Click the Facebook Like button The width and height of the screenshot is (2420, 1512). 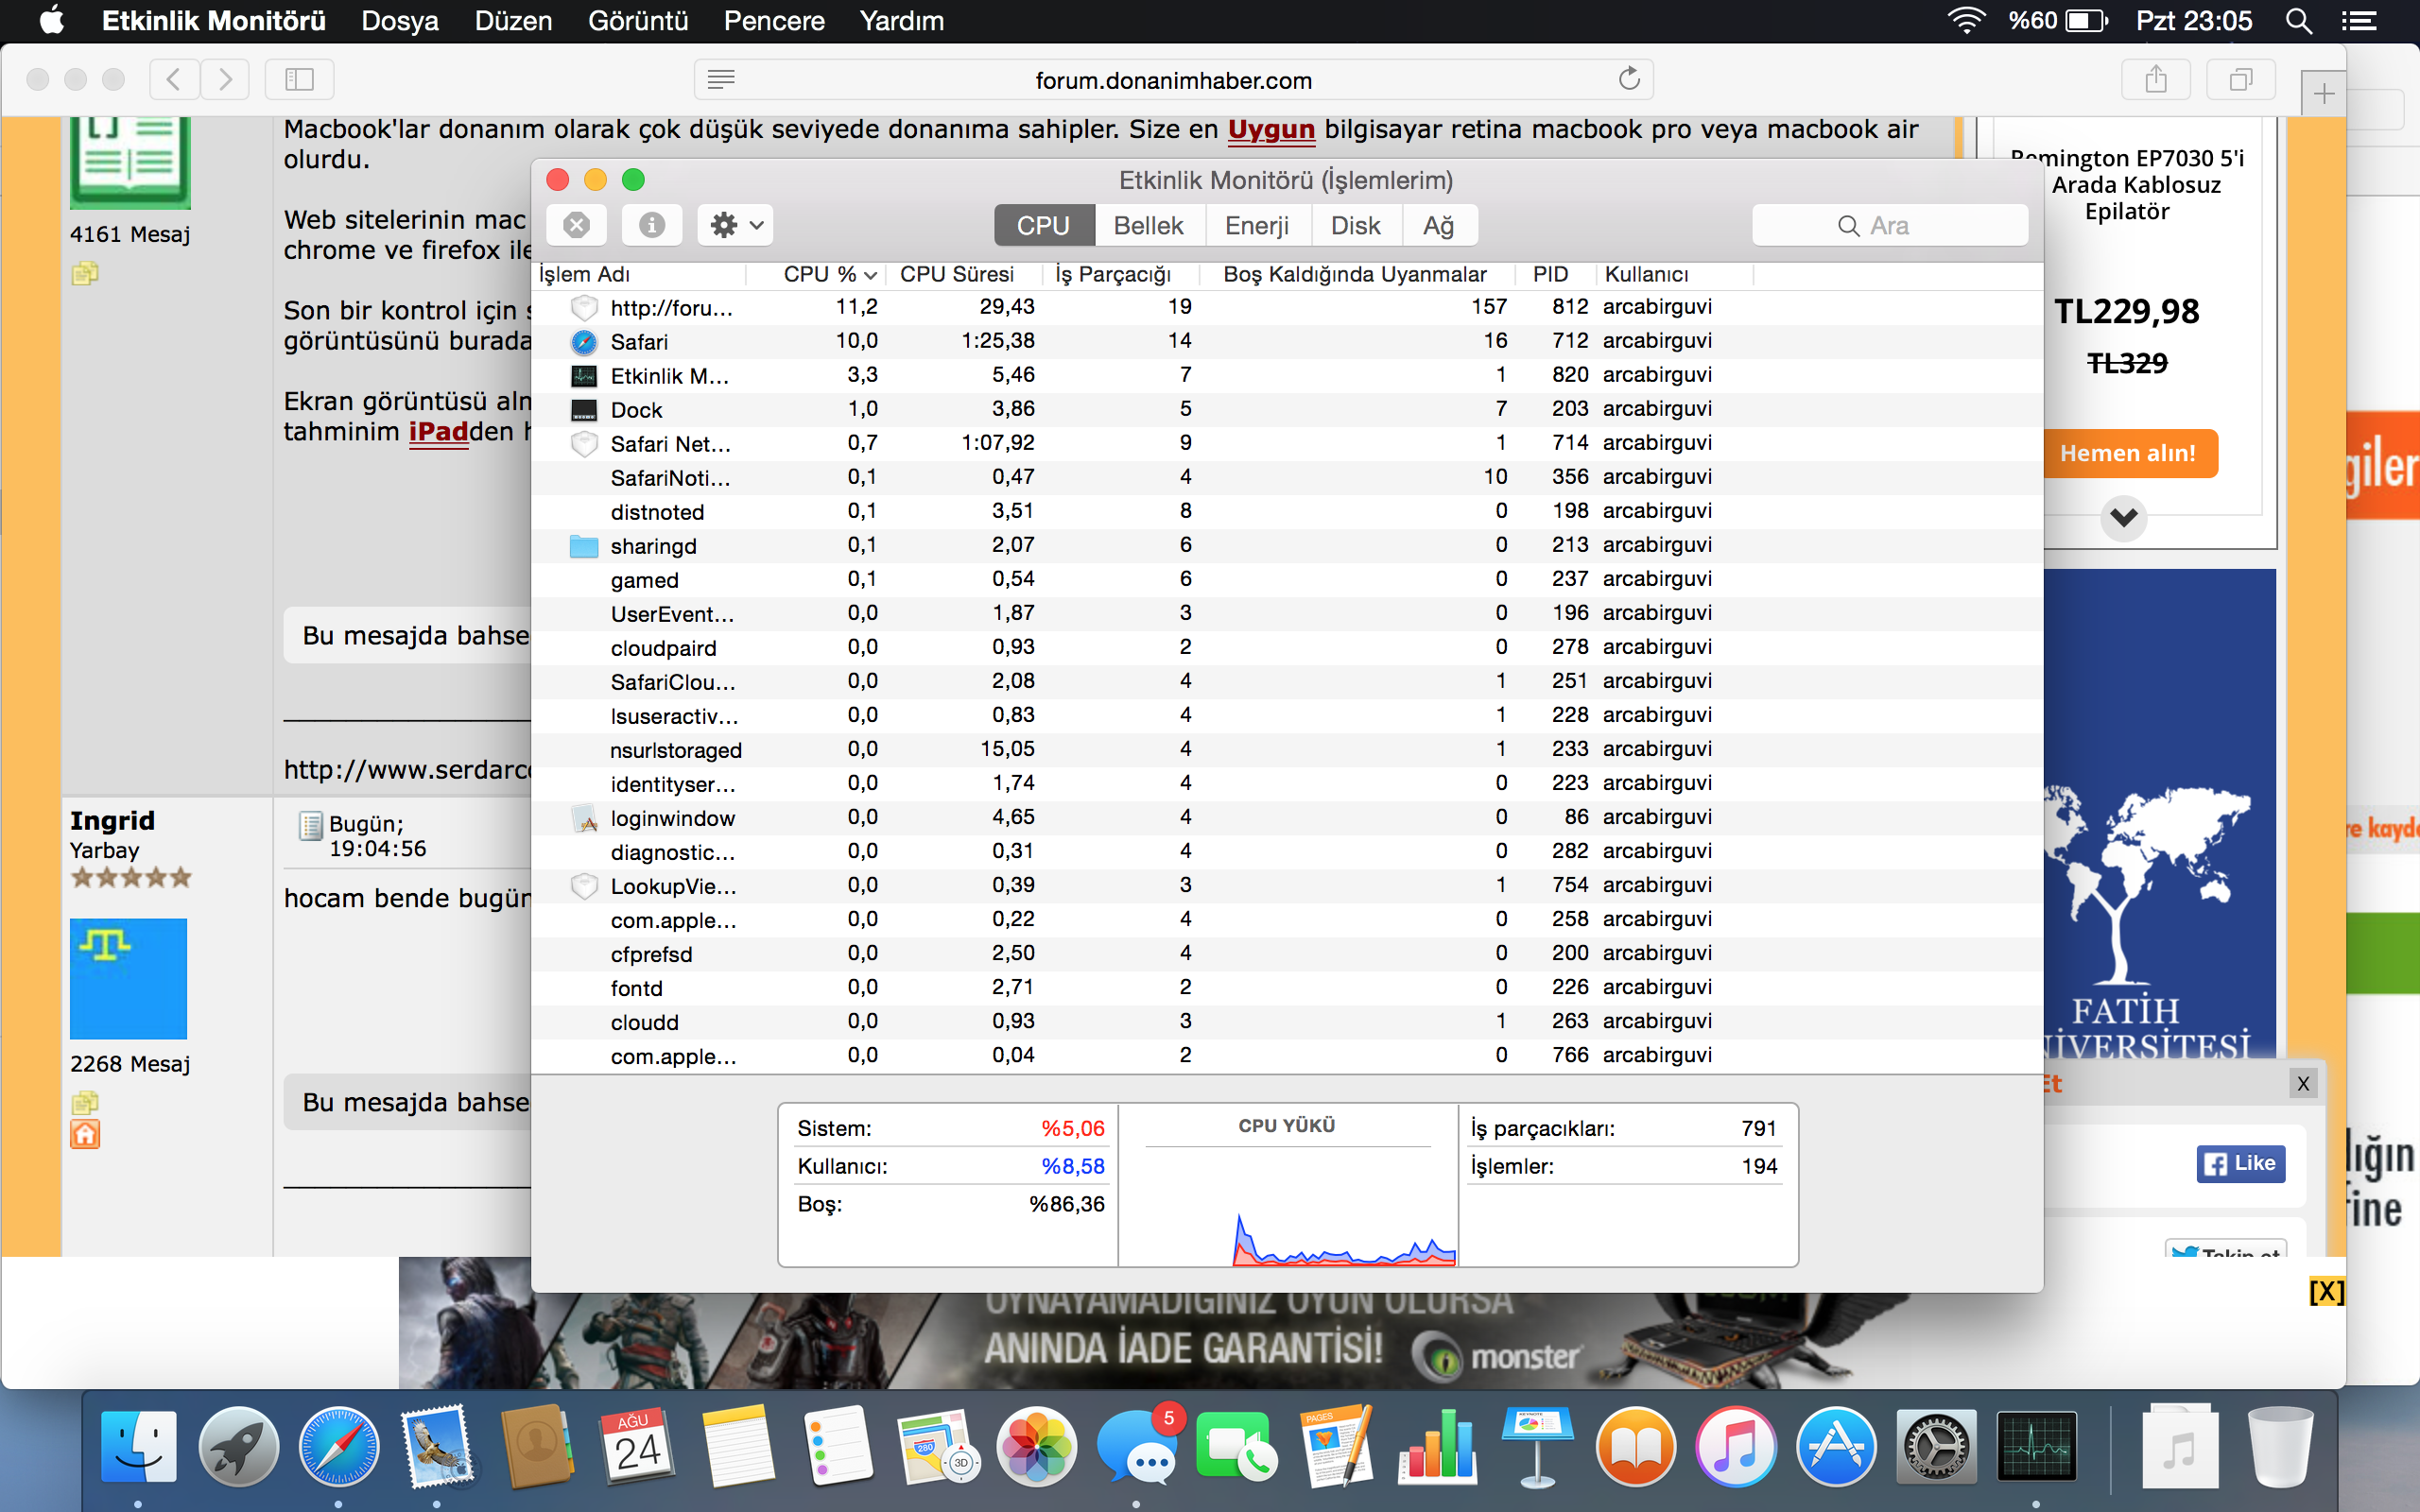click(2241, 1163)
